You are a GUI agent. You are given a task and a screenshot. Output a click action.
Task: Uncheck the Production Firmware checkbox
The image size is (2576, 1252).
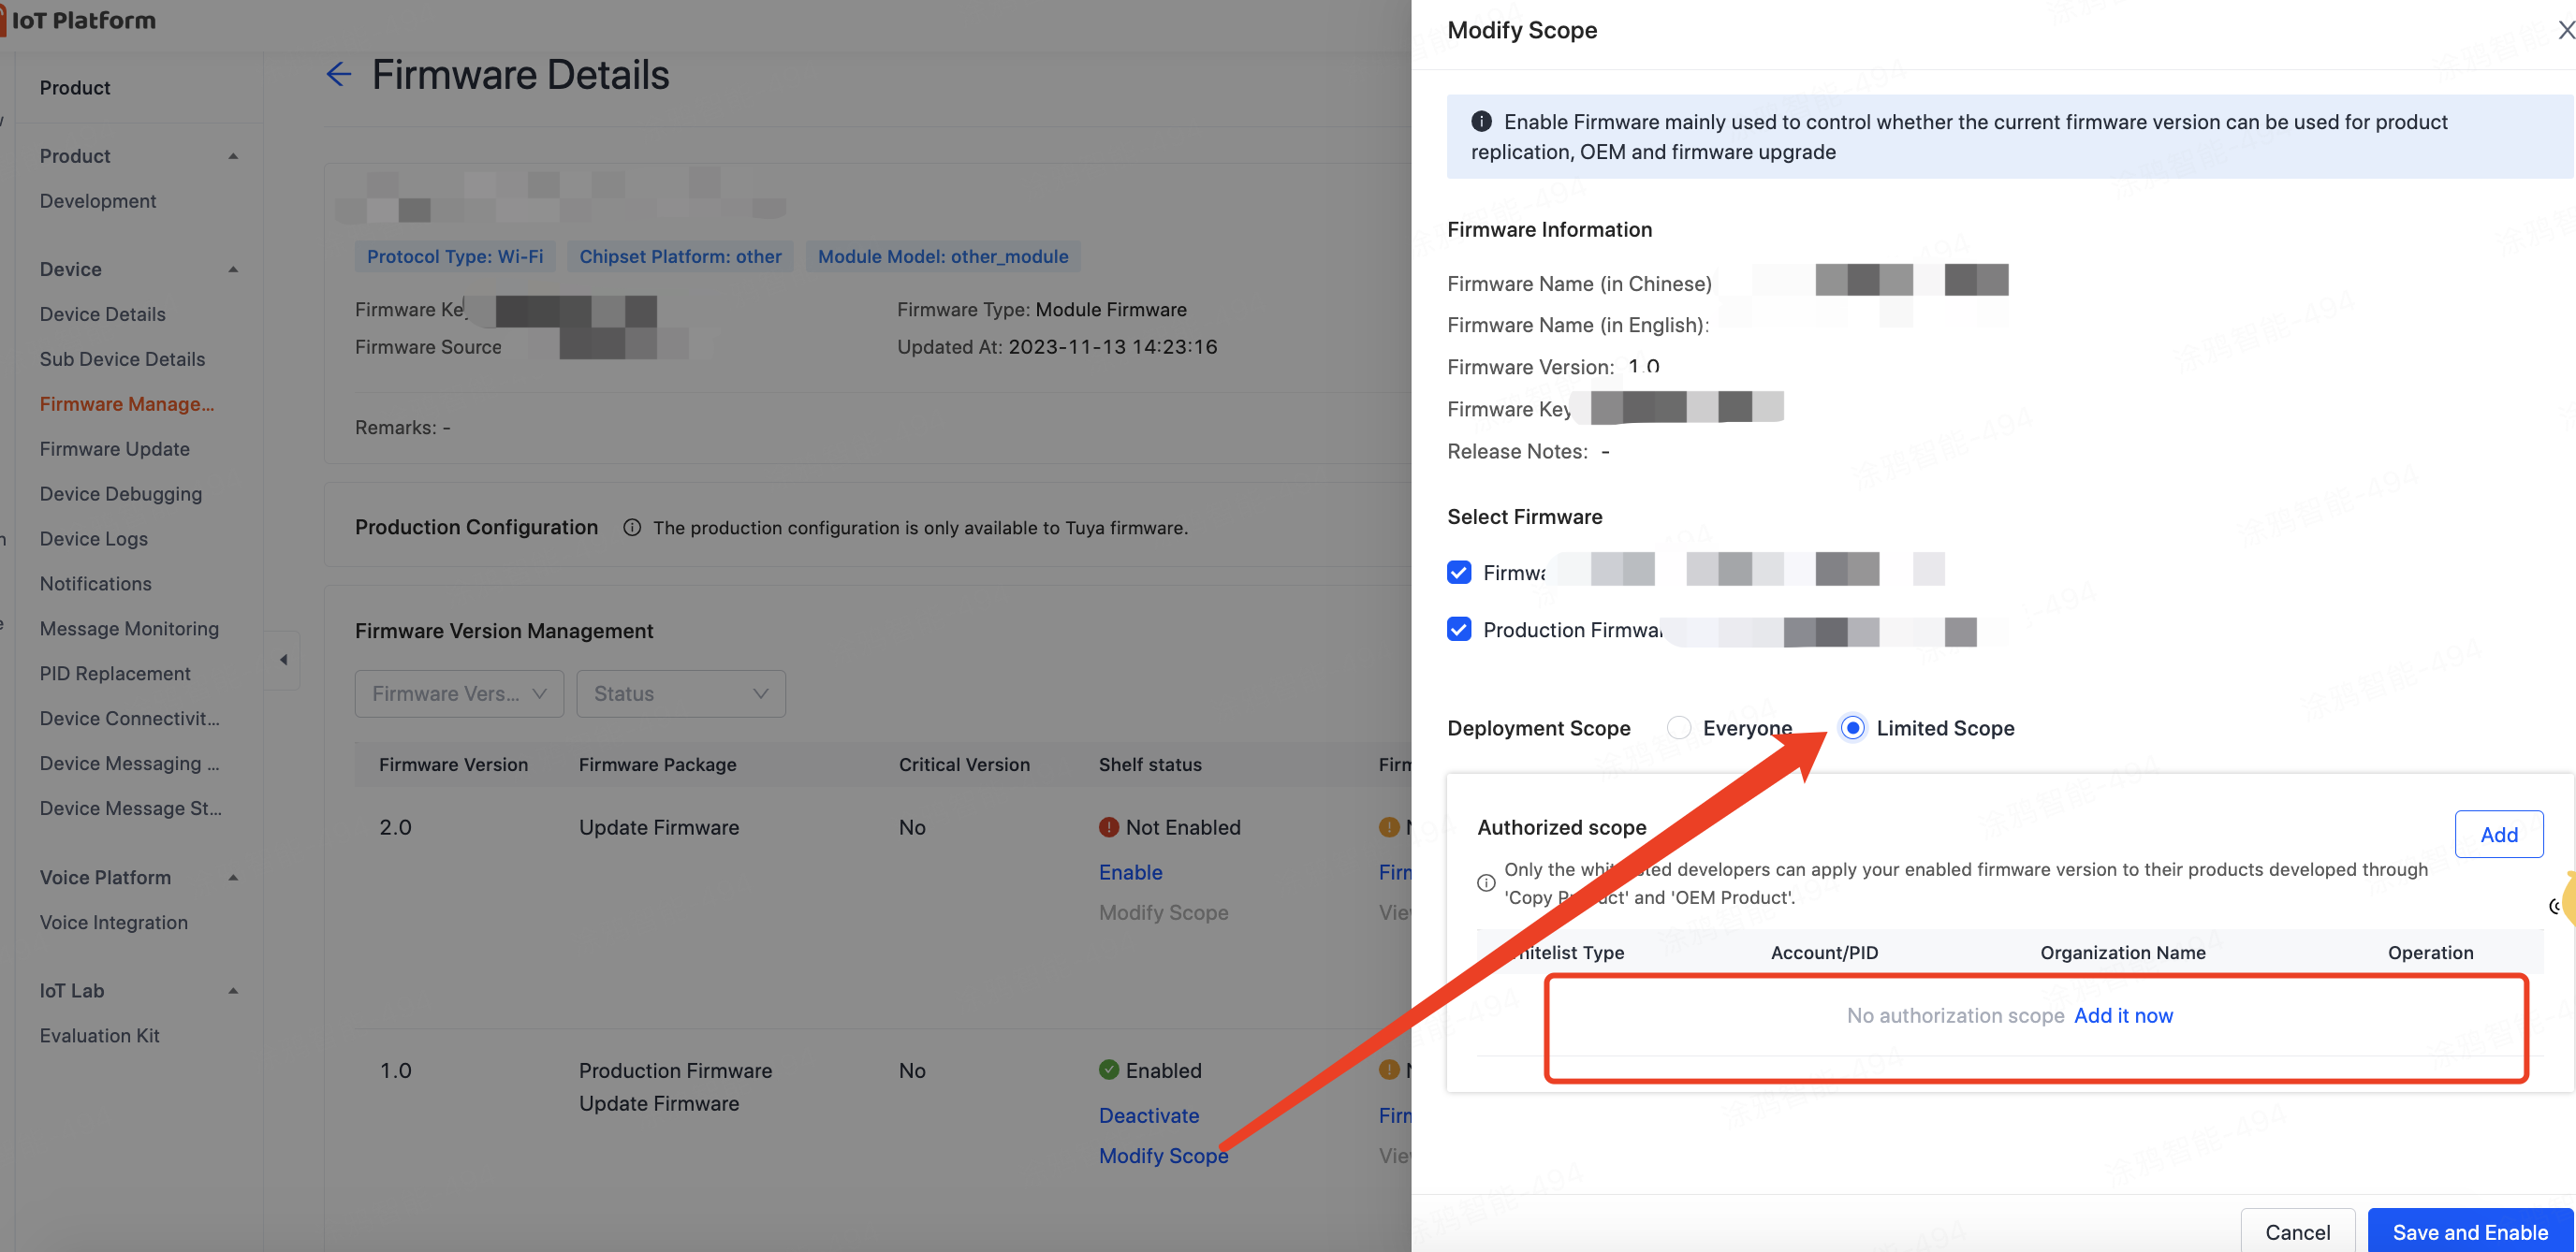pos(1459,629)
